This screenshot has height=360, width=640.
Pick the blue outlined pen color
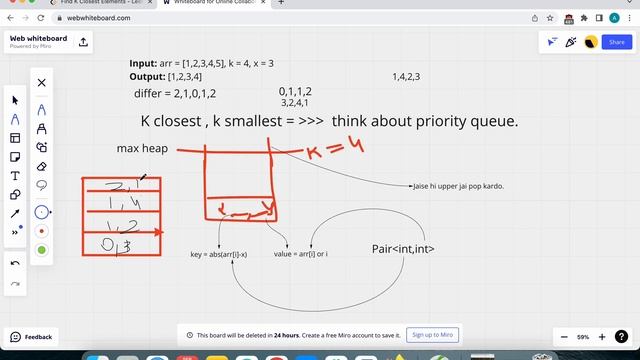click(x=42, y=212)
